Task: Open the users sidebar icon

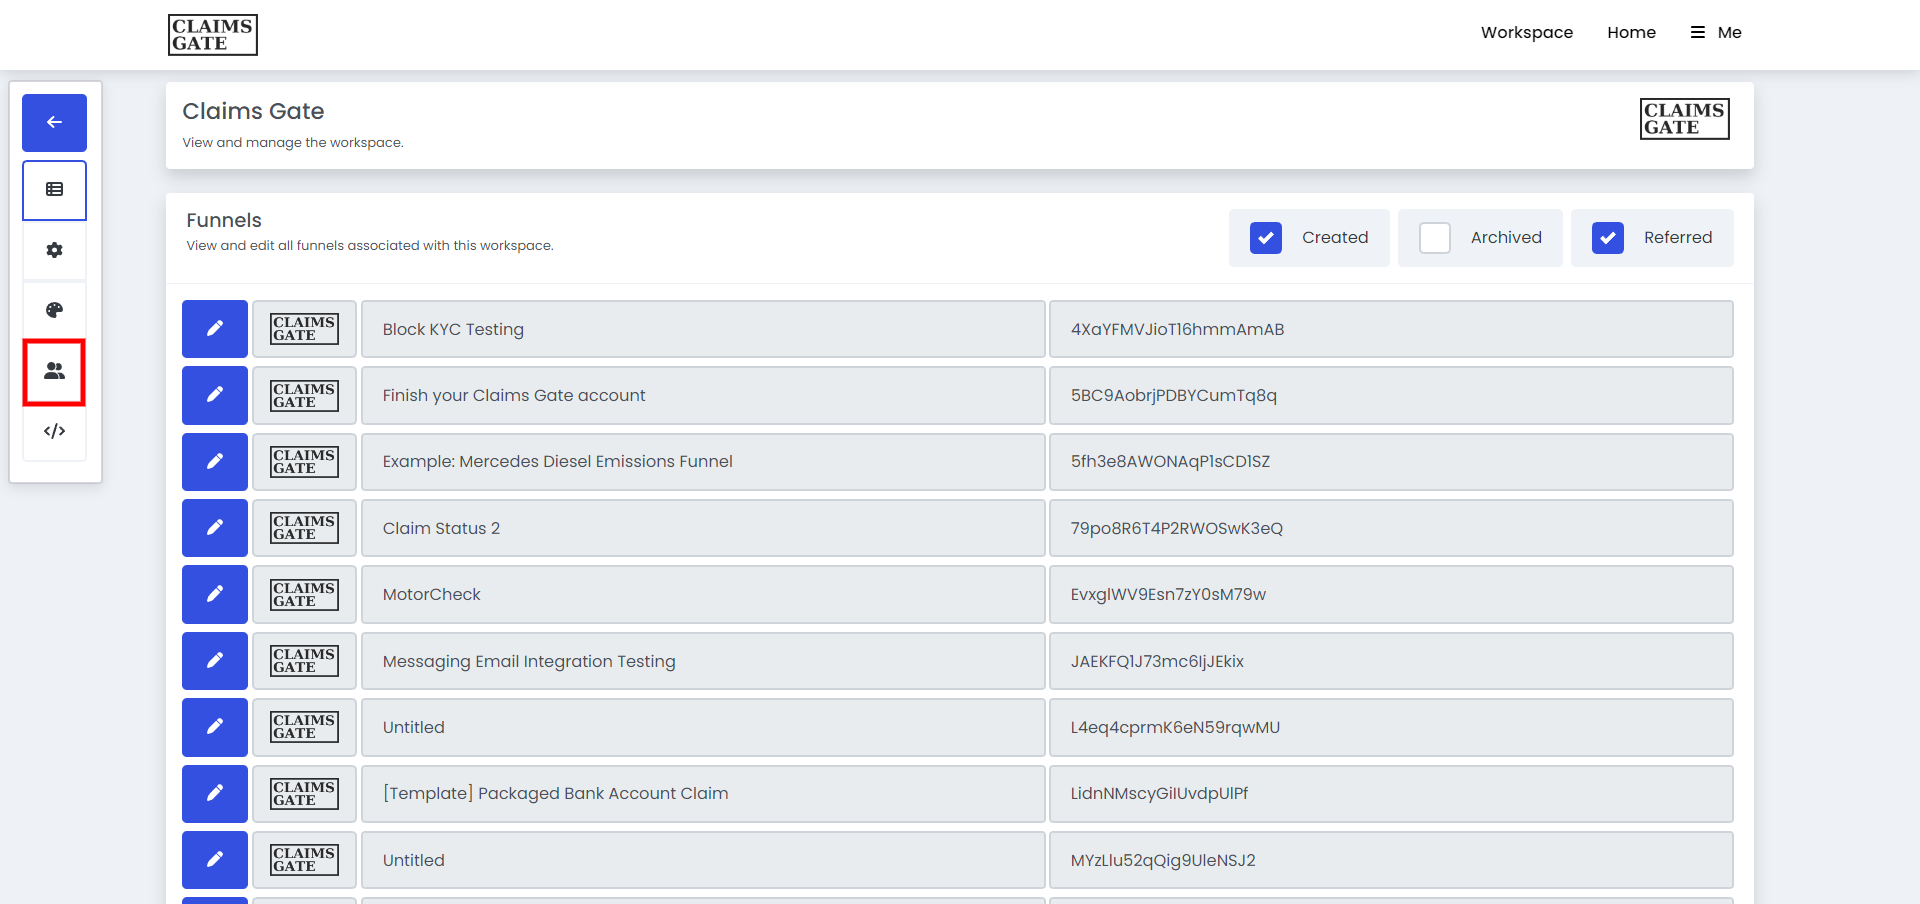Action: point(54,371)
